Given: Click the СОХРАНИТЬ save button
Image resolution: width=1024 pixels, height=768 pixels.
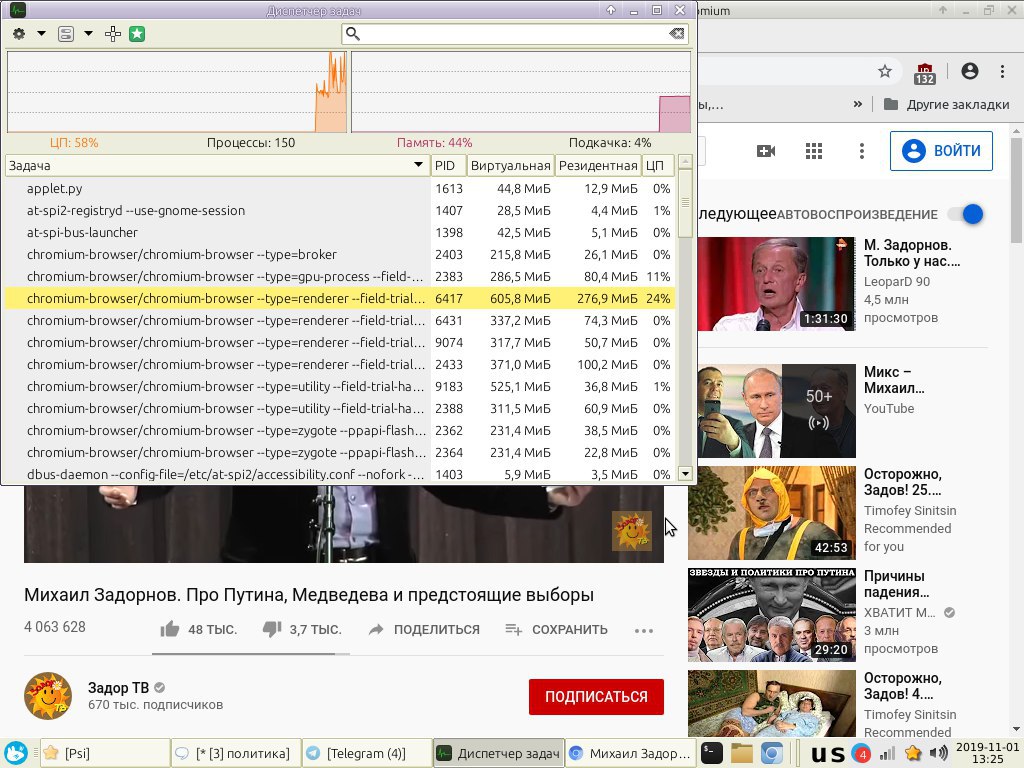Looking at the screenshot, I should [556, 630].
